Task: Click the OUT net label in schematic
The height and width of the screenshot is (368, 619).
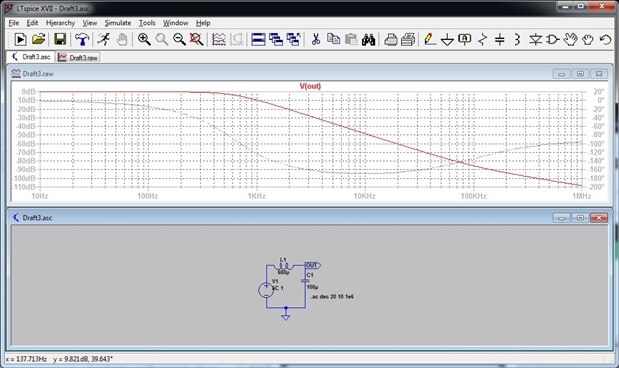Action: pos(313,265)
